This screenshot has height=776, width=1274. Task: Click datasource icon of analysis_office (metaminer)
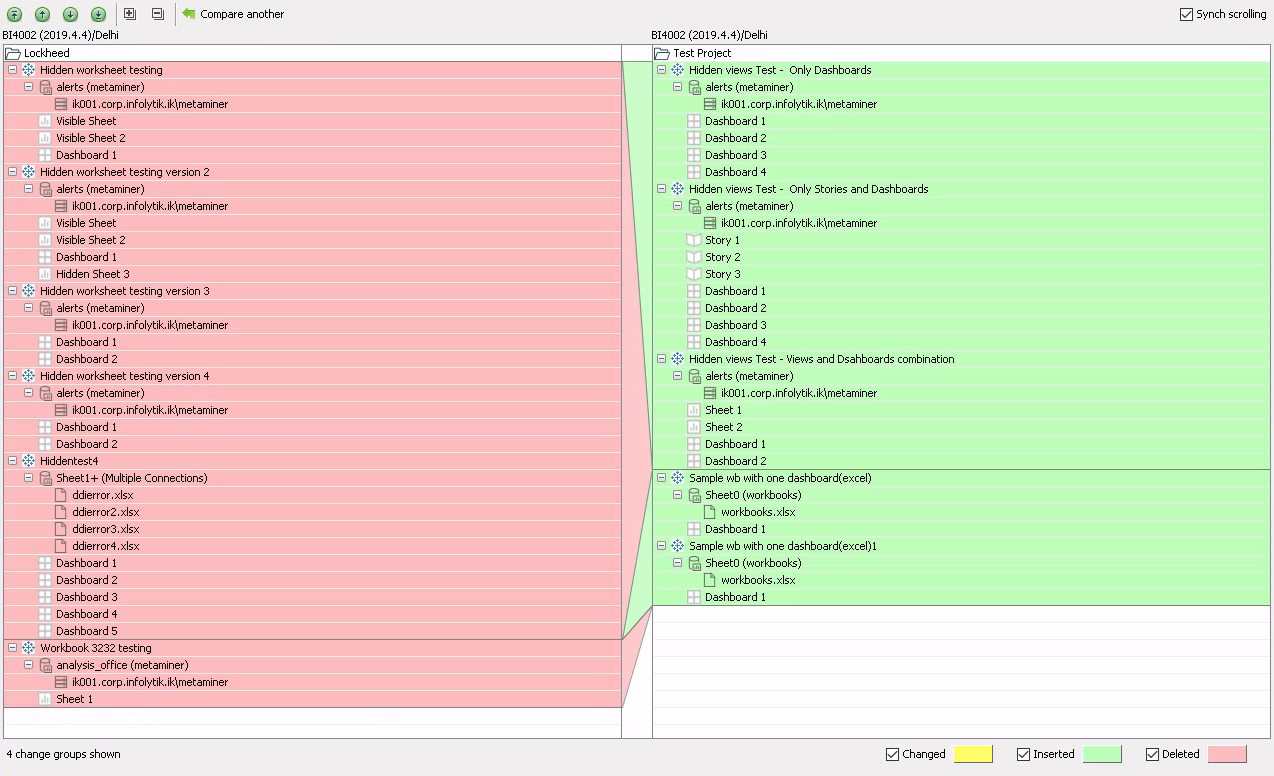(x=45, y=665)
